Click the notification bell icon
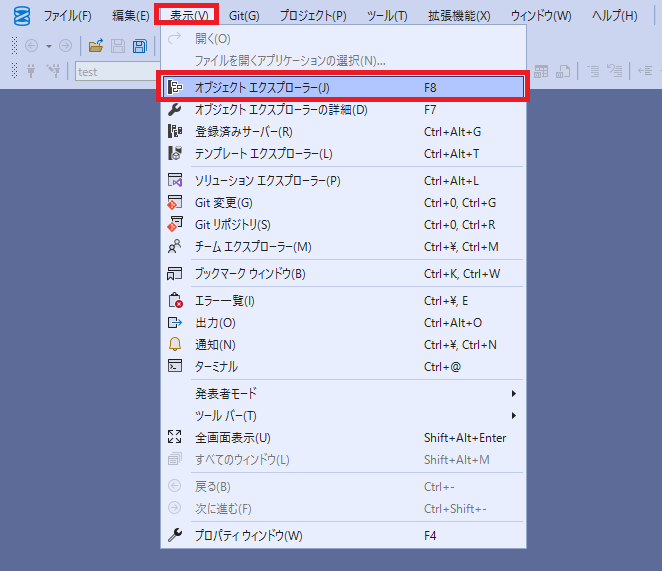Image resolution: width=662 pixels, height=571 pixels. click(175, 345)
